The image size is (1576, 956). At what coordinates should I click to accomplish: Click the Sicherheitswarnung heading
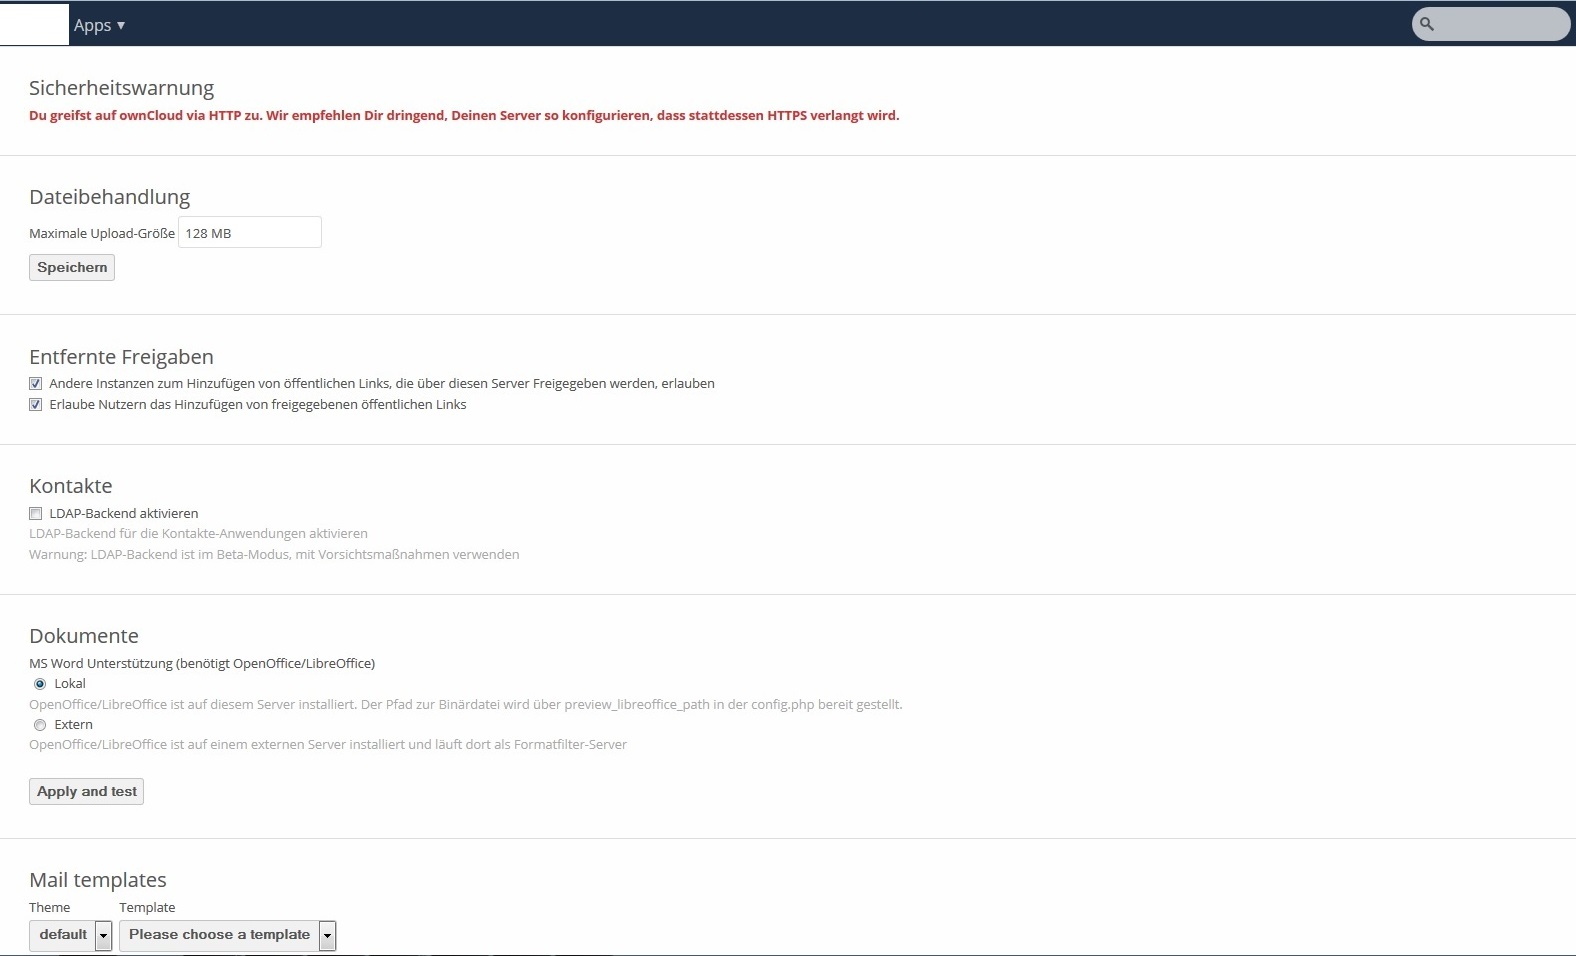click(x=122, y=88)
